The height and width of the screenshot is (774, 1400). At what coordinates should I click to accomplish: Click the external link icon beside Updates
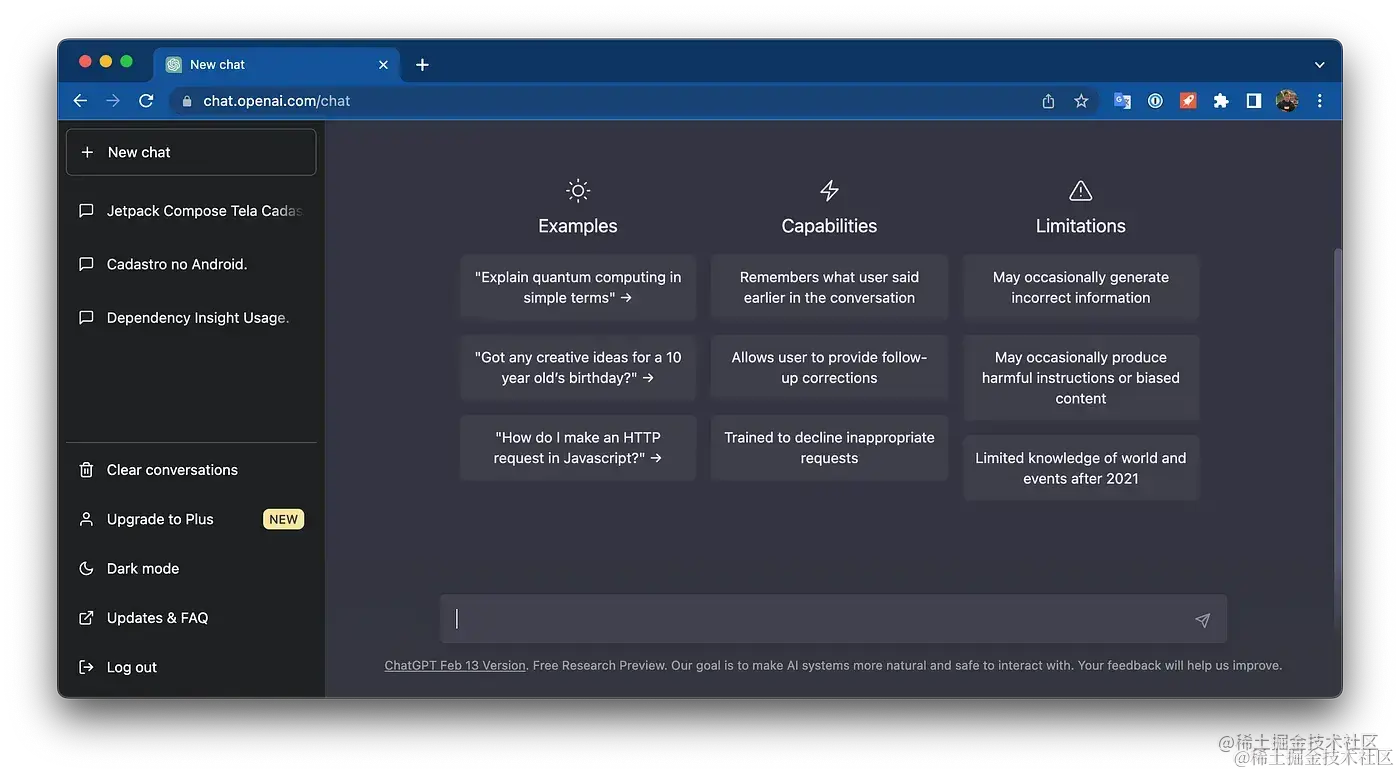click(86, 618)
